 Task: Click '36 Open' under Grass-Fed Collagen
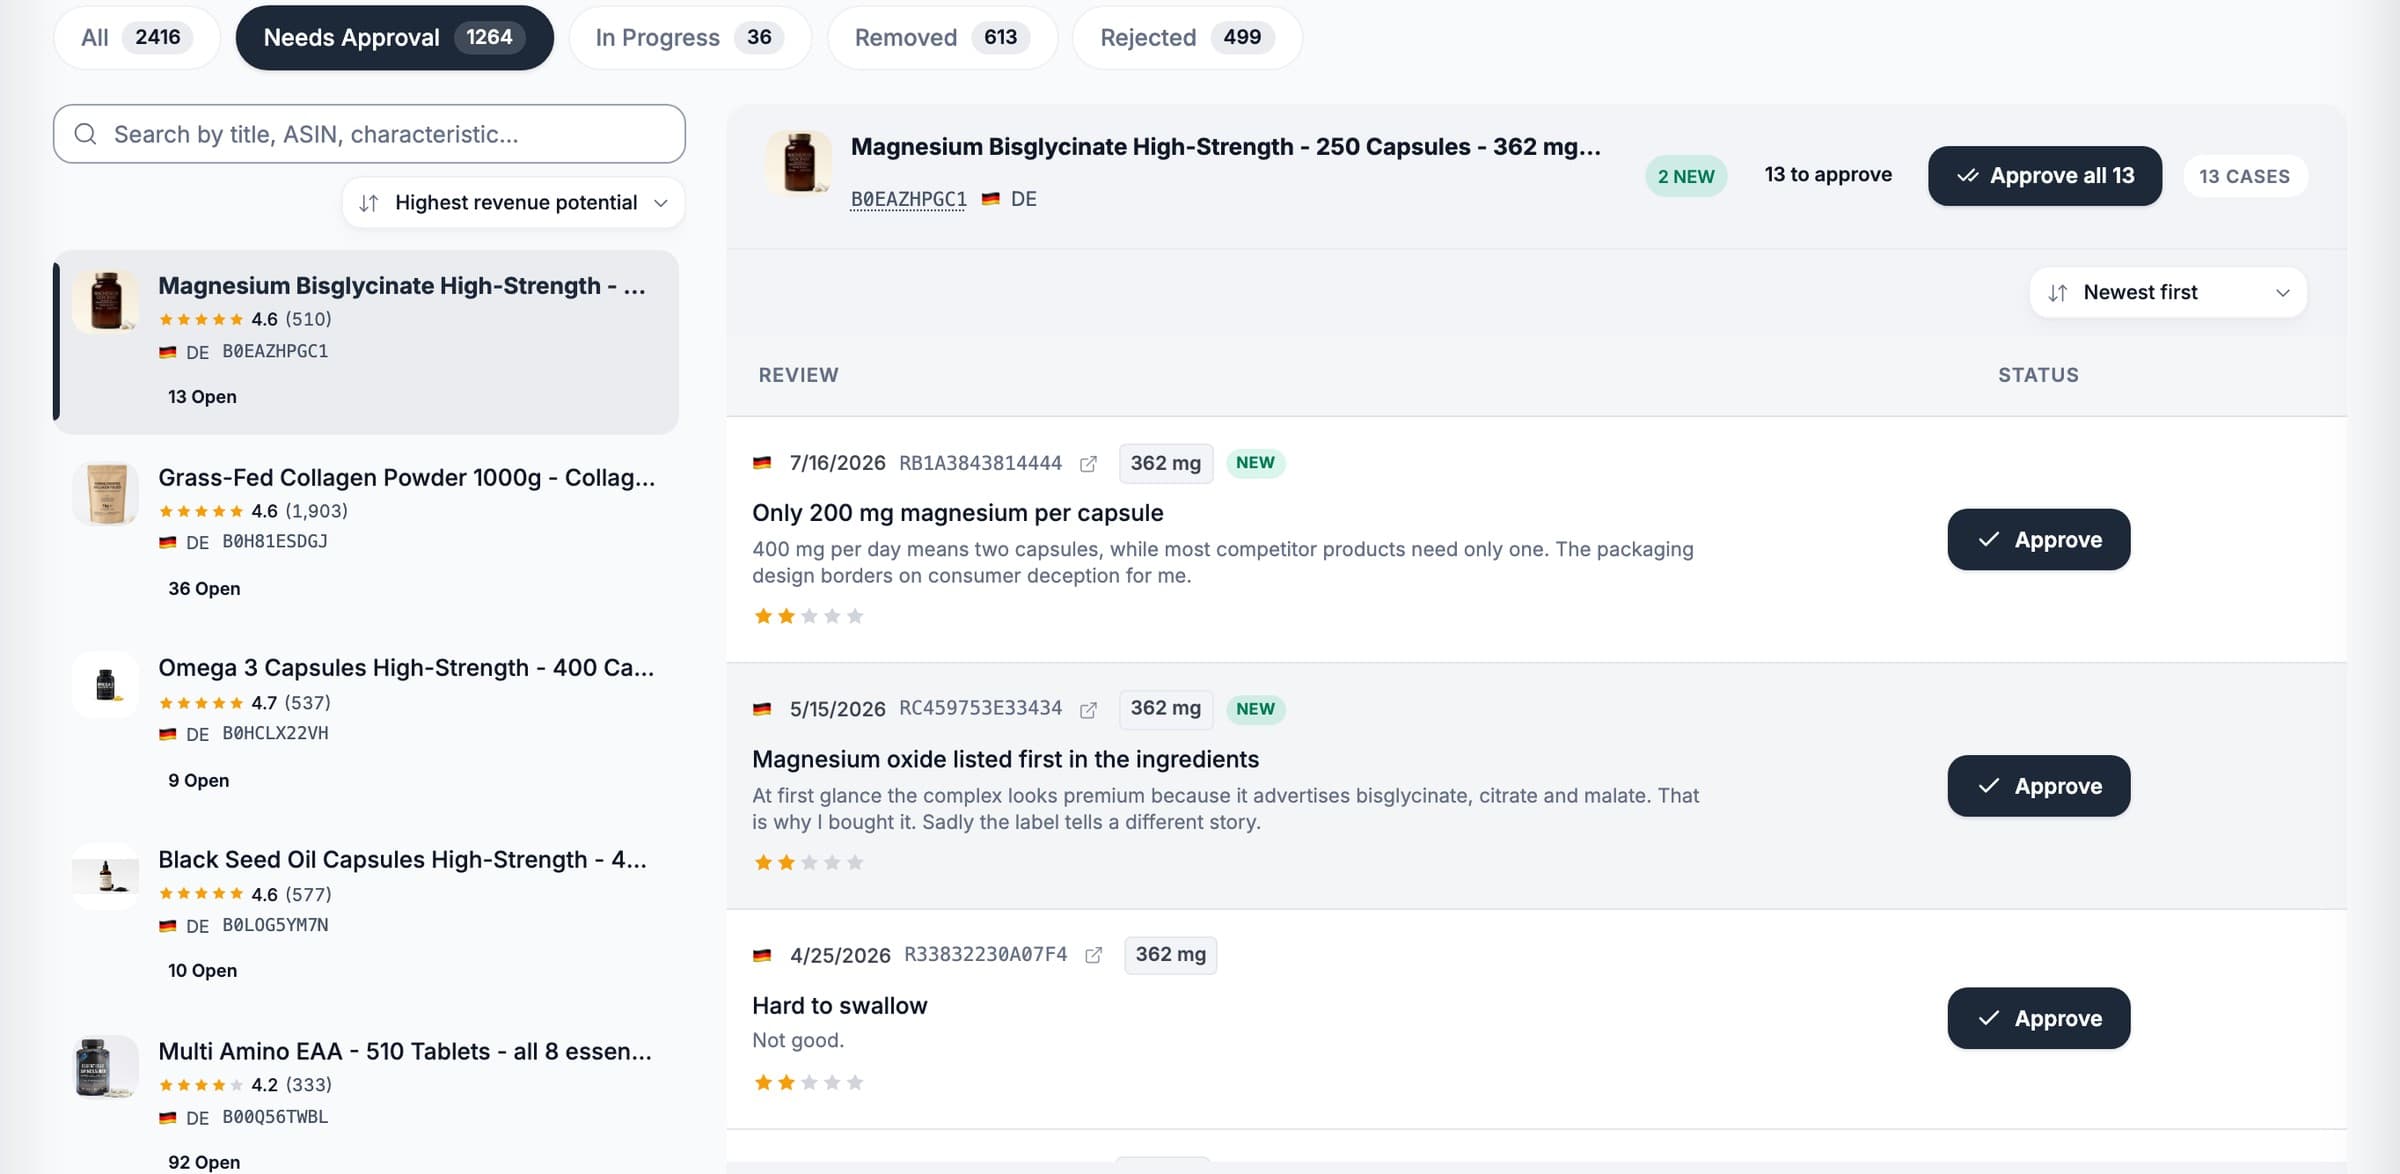click(204, 589)
